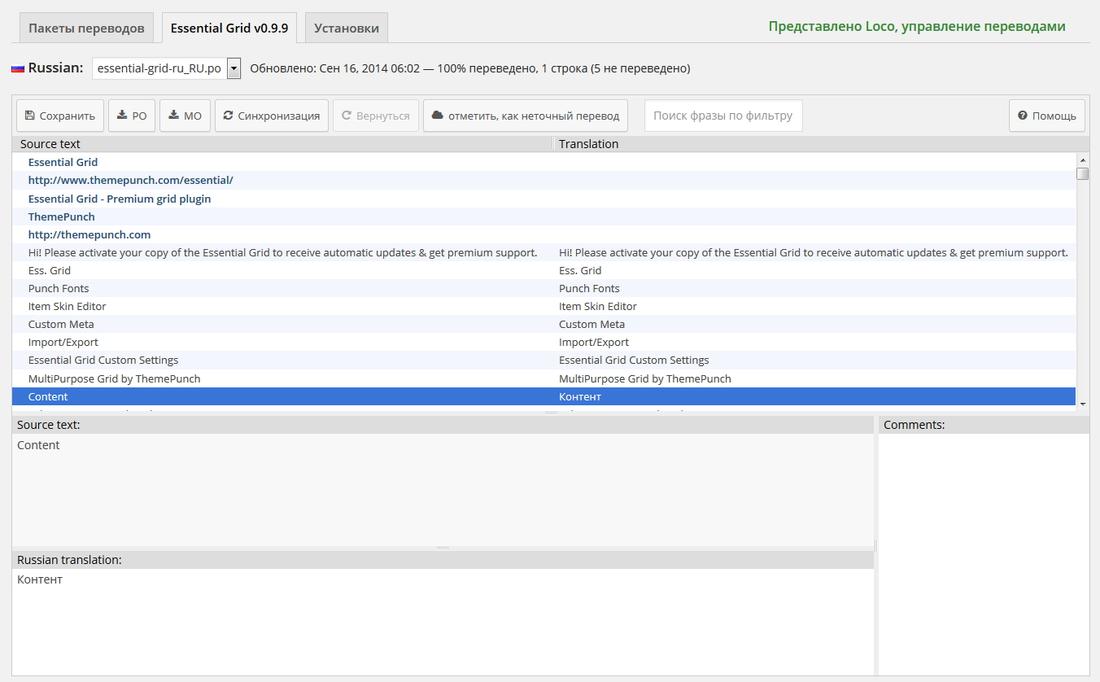Click into the Russian translation text area
The height and width of the screenshot is (682, 1100).
click(442, 620)
